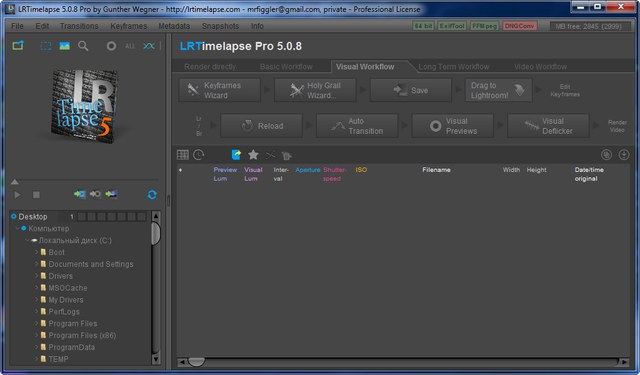Click the circular copy icon at table toolbar right
This screenshot has height=375, width=640.
[x=607, y=155]
